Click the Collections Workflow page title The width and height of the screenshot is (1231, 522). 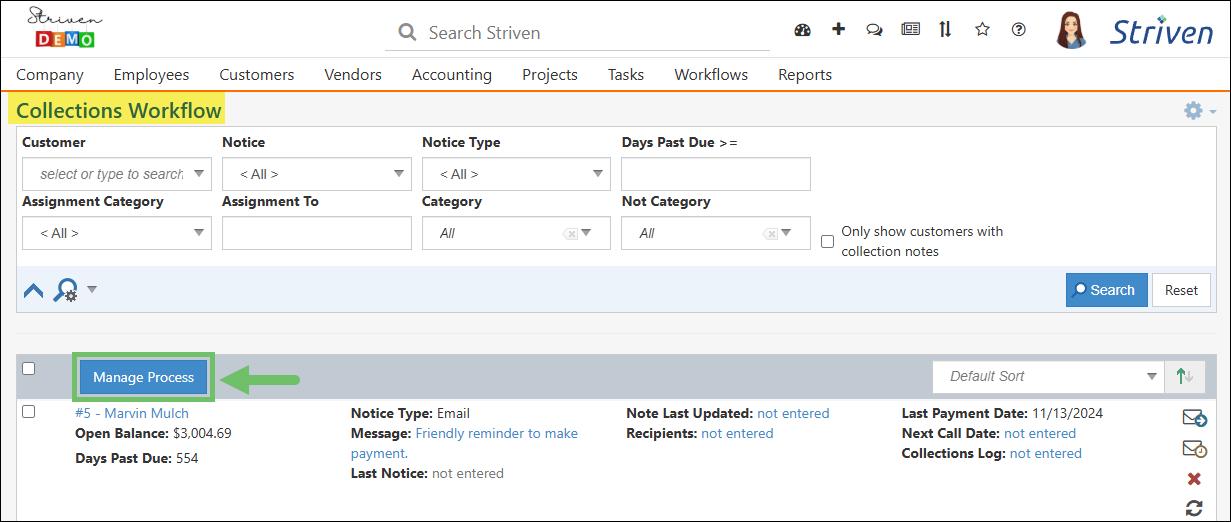pyautogui.click(x=118, y=110)
